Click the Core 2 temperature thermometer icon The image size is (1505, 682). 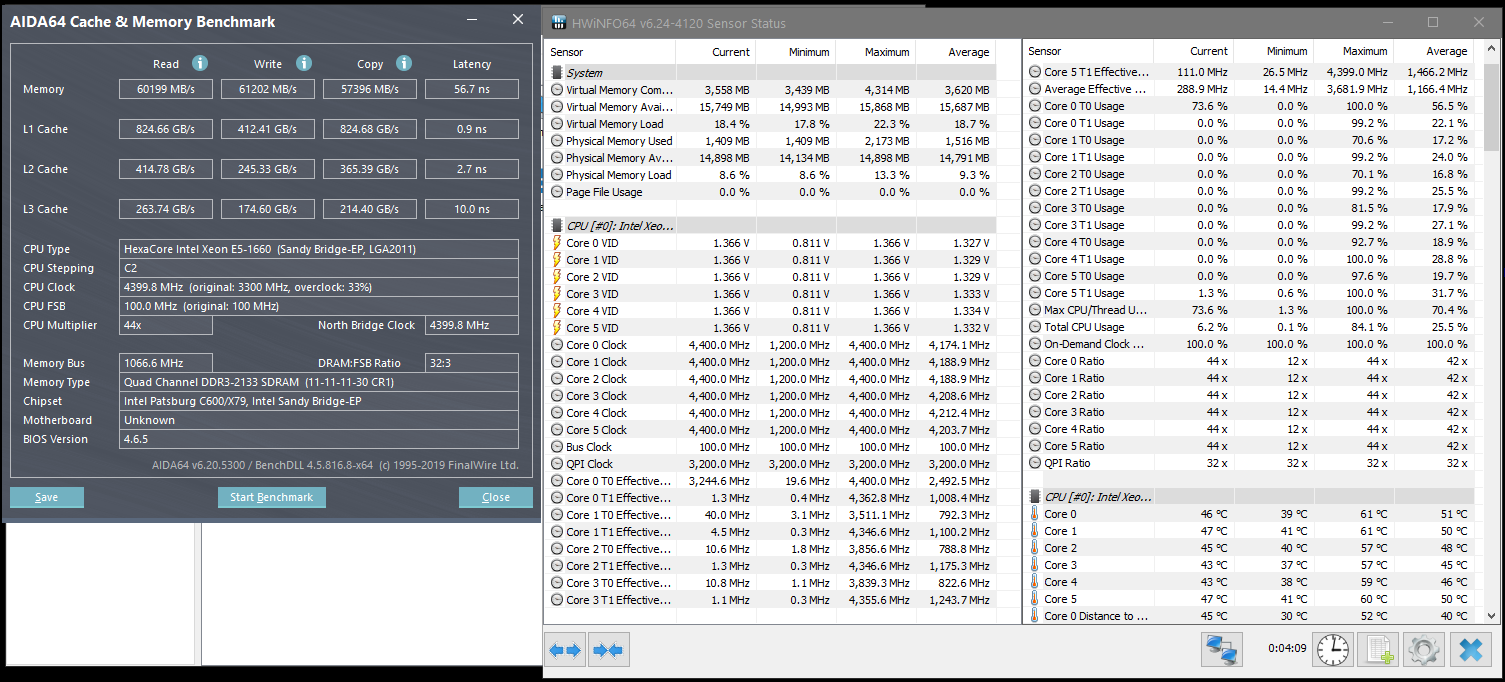pyautogui.click(x=1035, y=548)
